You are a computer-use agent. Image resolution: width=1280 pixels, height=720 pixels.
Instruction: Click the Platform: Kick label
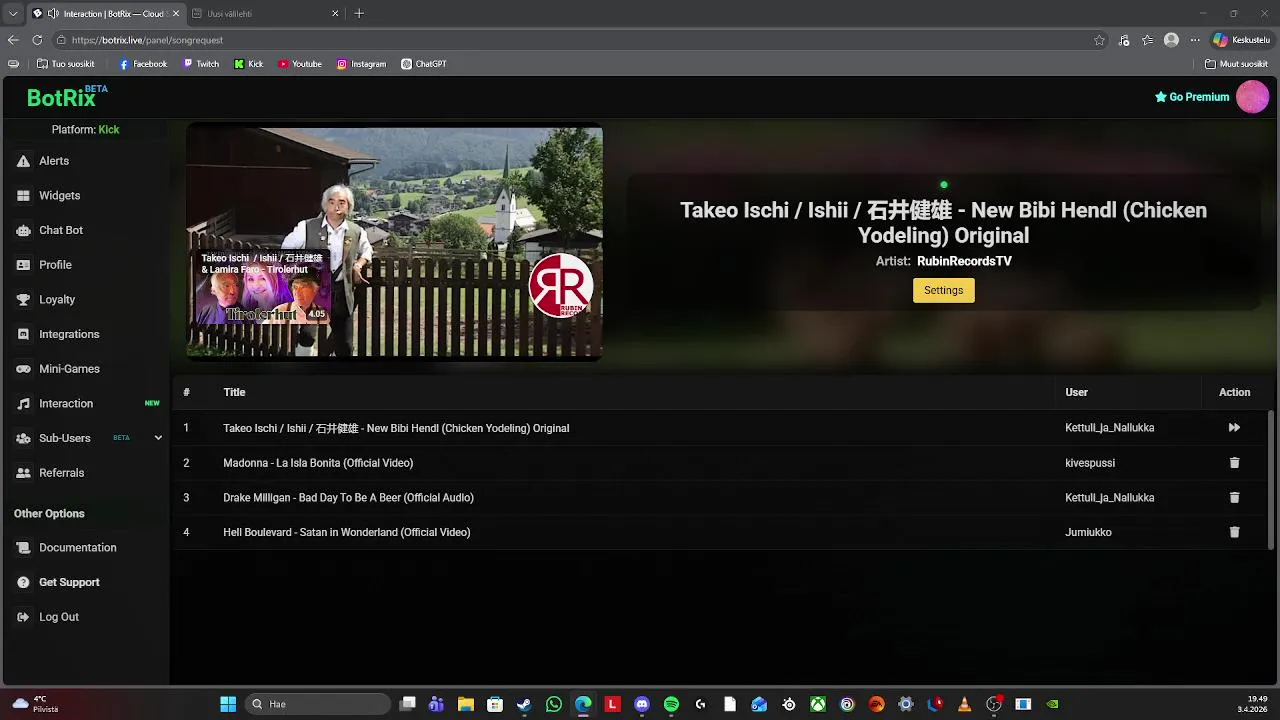85,129
